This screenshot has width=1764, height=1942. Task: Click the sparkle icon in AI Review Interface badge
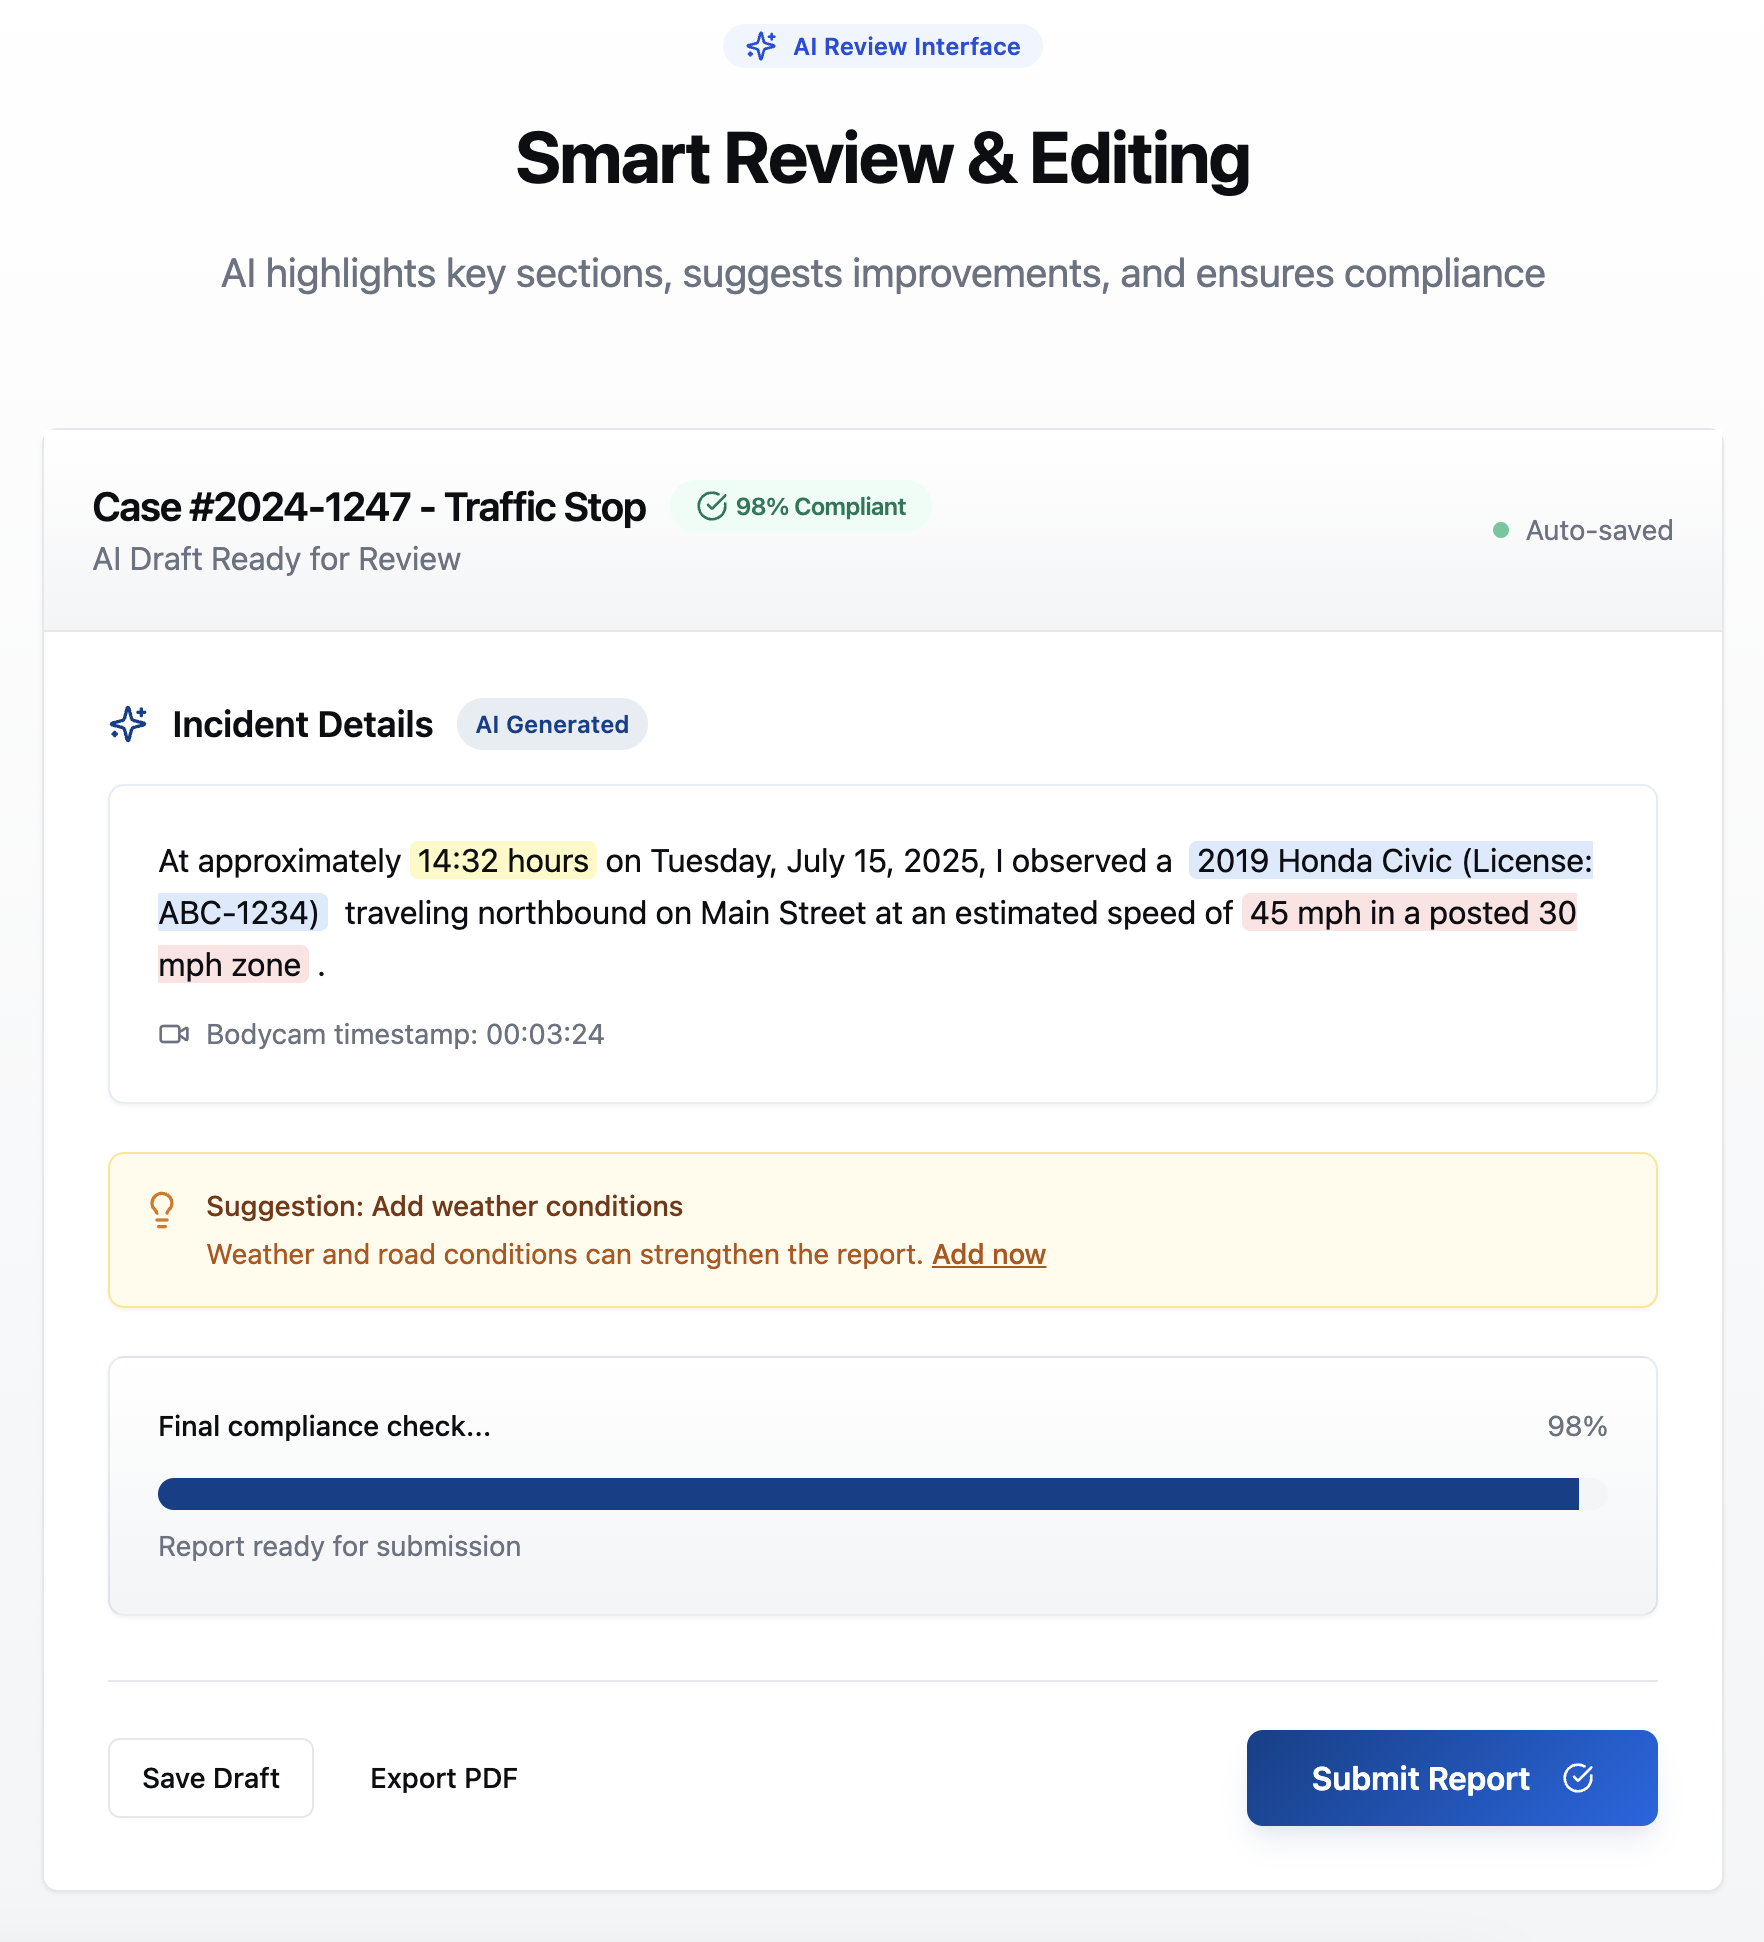pyautogui.click(x=761, y=46)
